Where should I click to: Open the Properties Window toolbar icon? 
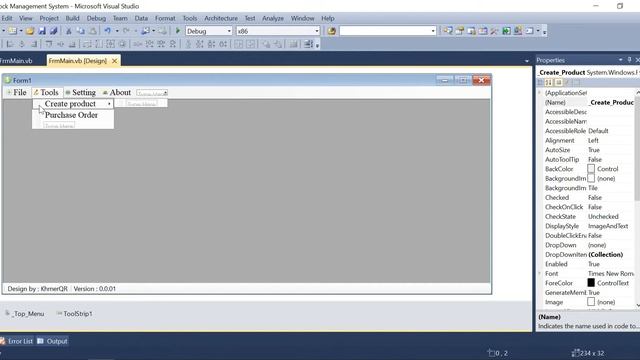point(460,31)
